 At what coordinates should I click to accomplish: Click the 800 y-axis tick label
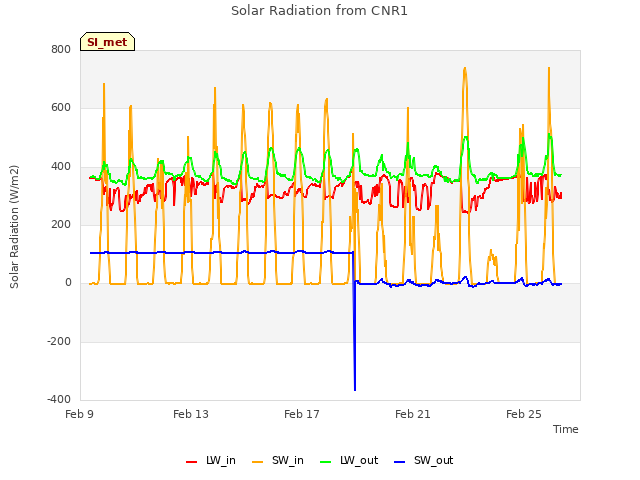pyautogui.click(x=61, y=49)
